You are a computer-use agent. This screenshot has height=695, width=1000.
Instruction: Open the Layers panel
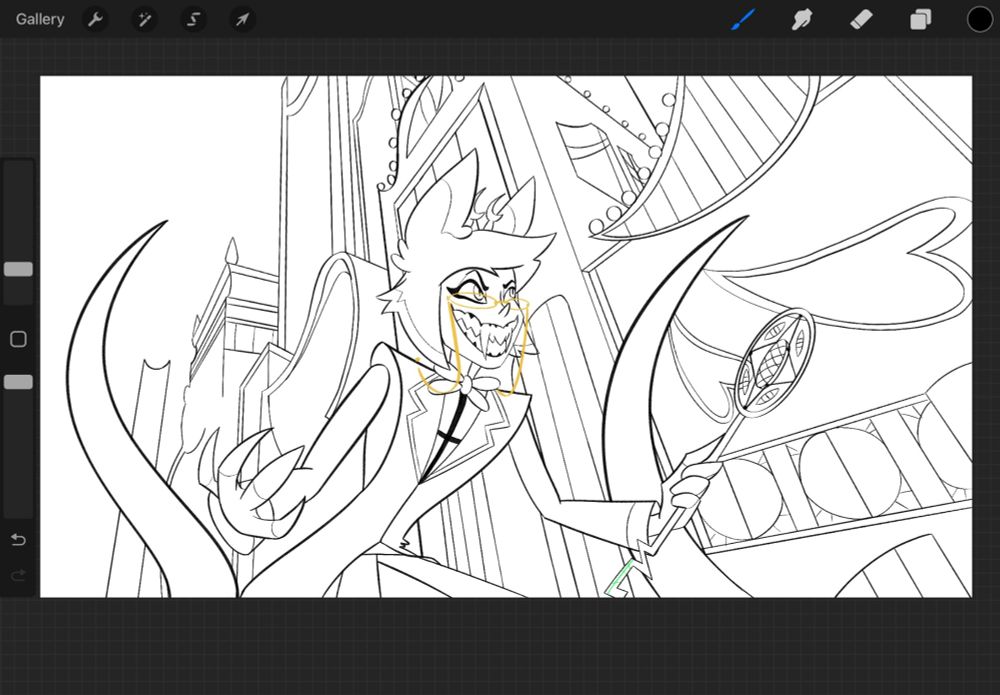pyautogui.click(x=920, y=20)
